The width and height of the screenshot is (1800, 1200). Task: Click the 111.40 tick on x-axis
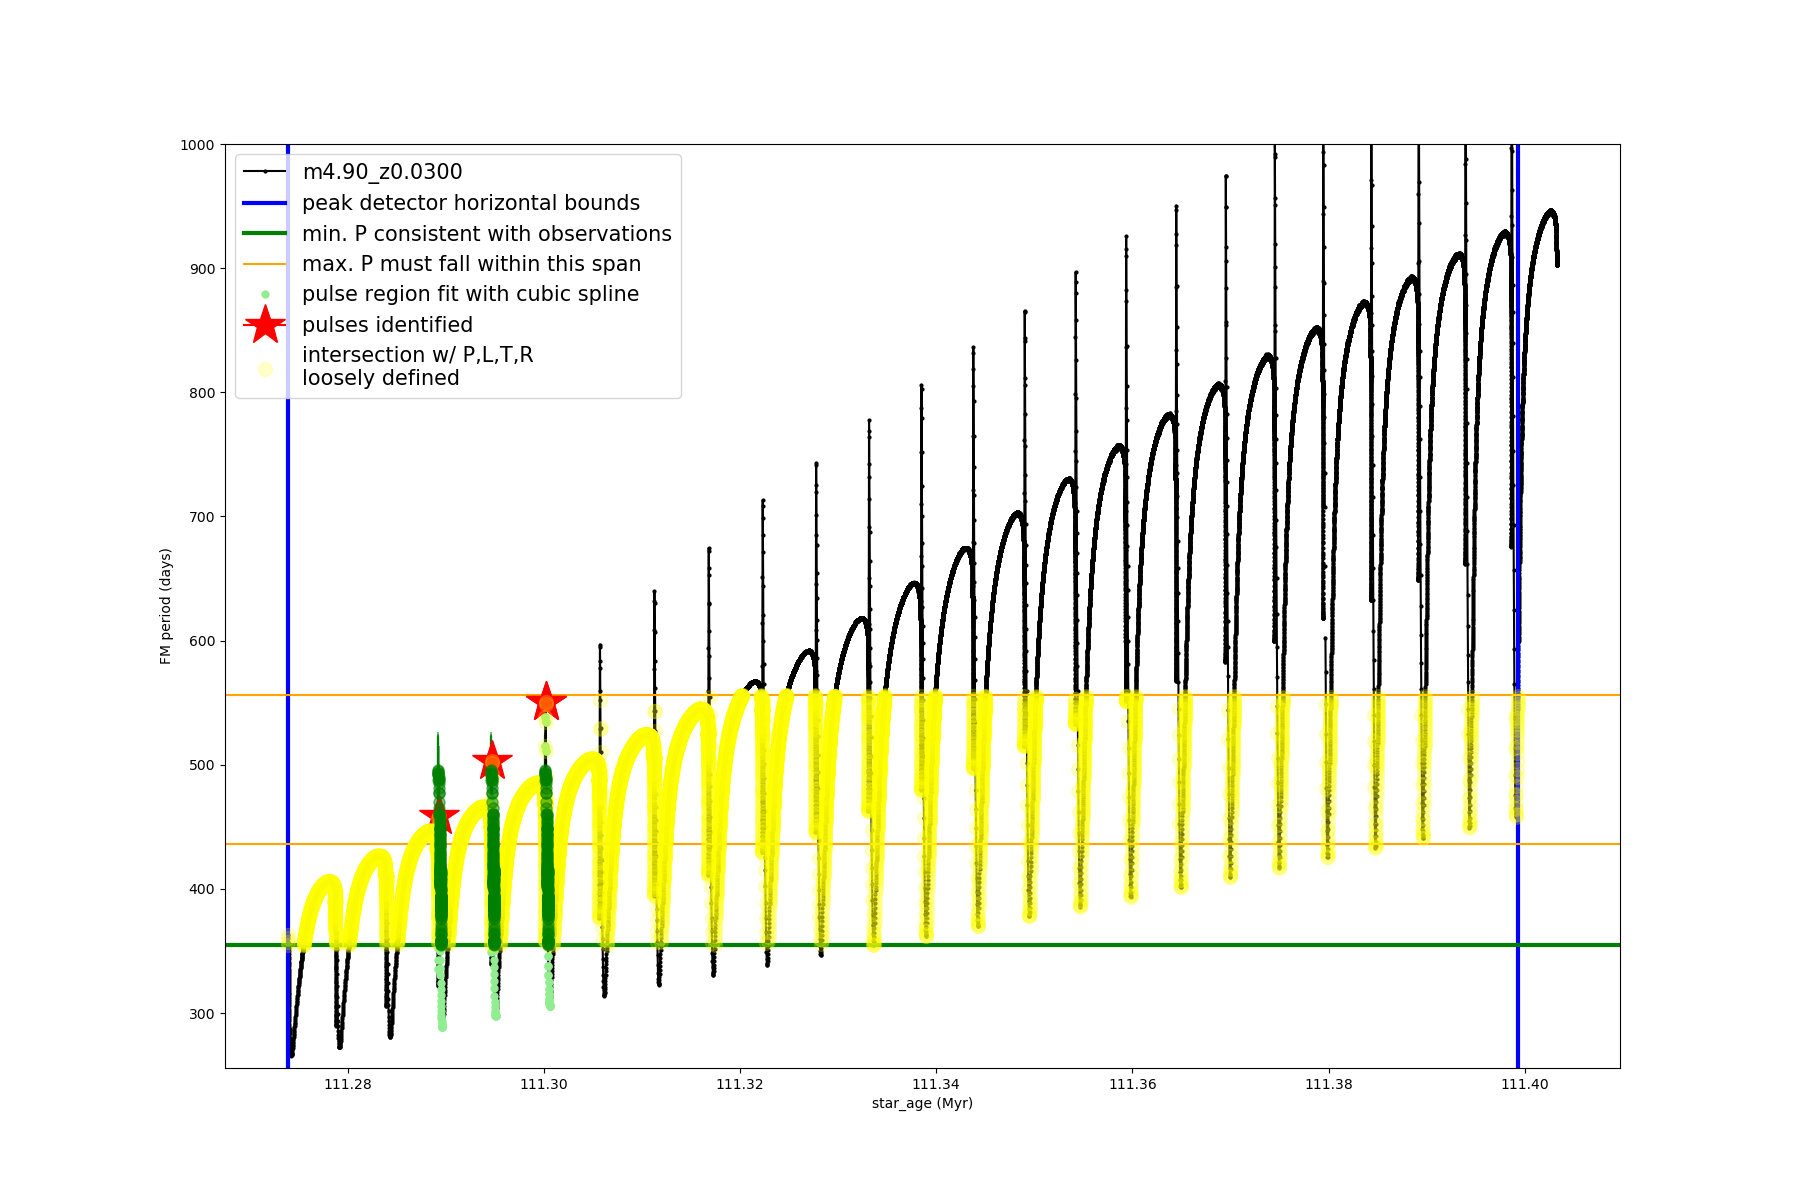click(1524, 1084)
